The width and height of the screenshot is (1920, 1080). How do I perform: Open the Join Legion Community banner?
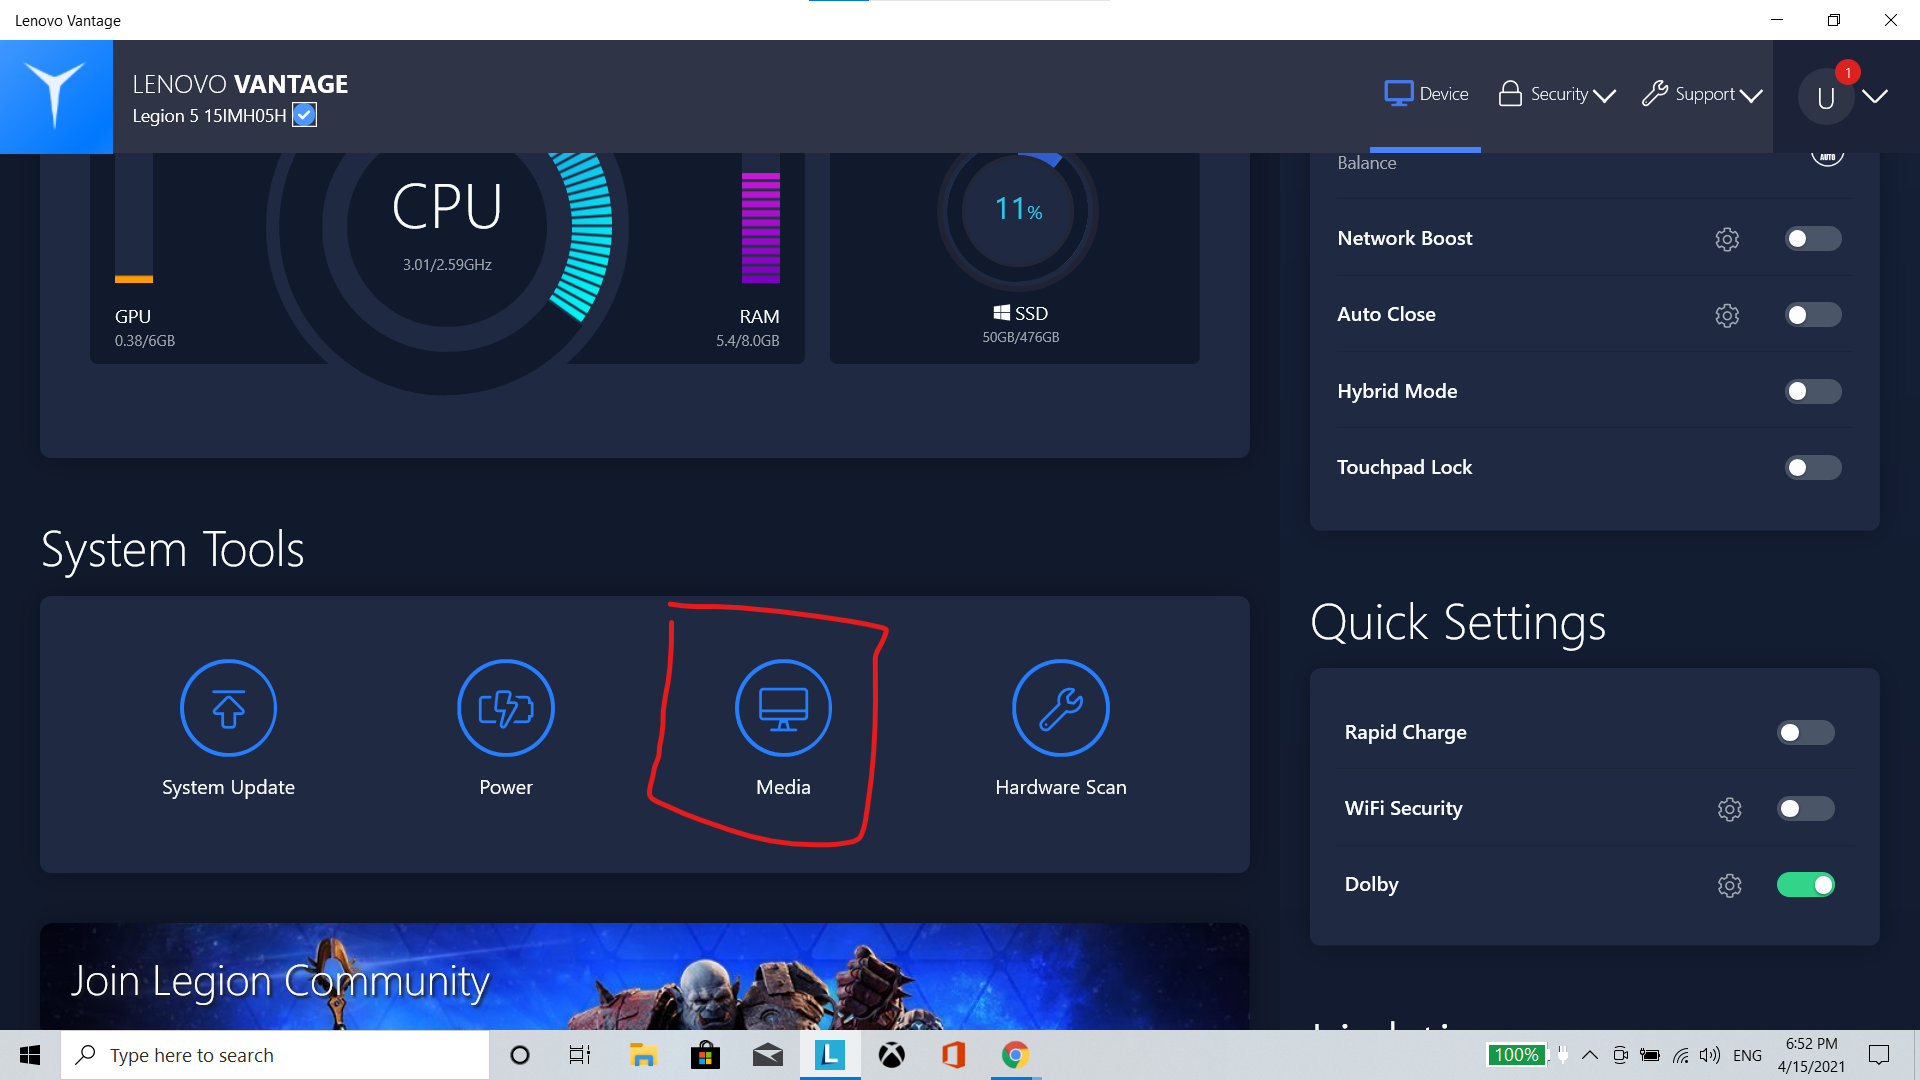pyautogui.click(x=645, y=977)
